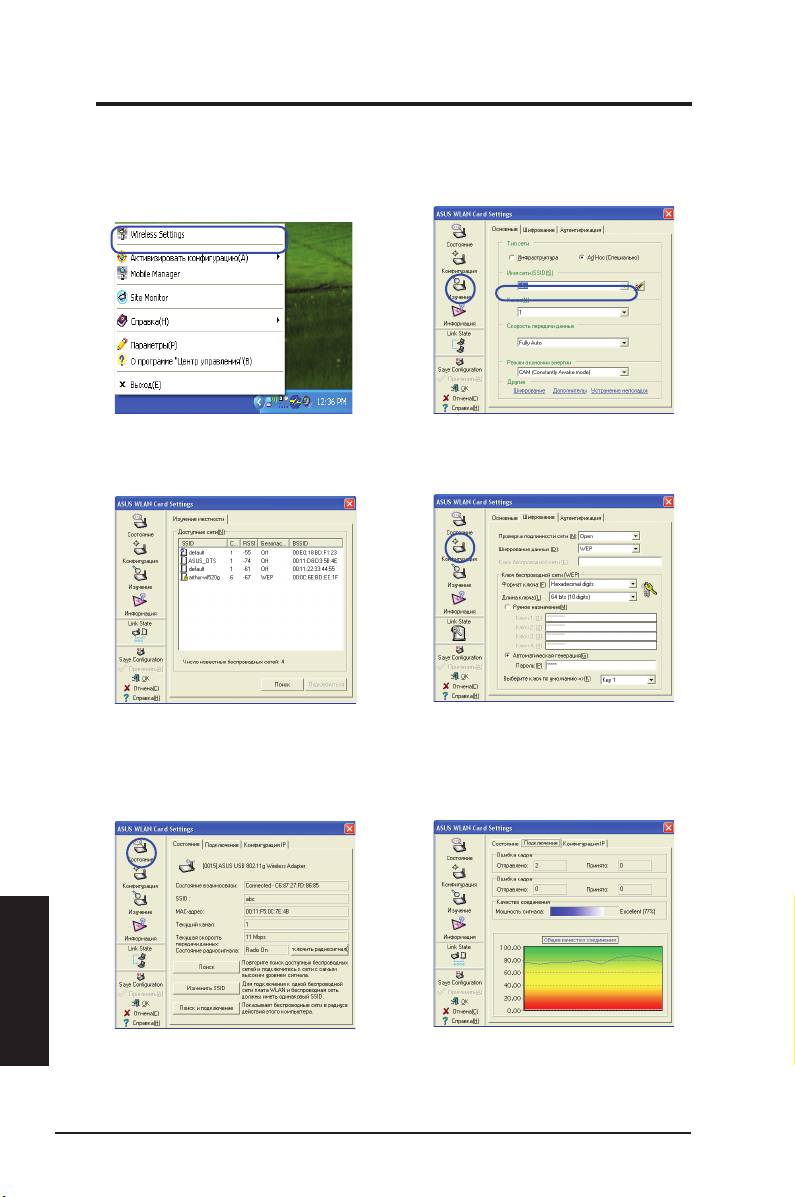This screenshot has height=1197, width=795.
Task: Click the network icon next to ASUS_DTS
Action: tap(184, 562)
